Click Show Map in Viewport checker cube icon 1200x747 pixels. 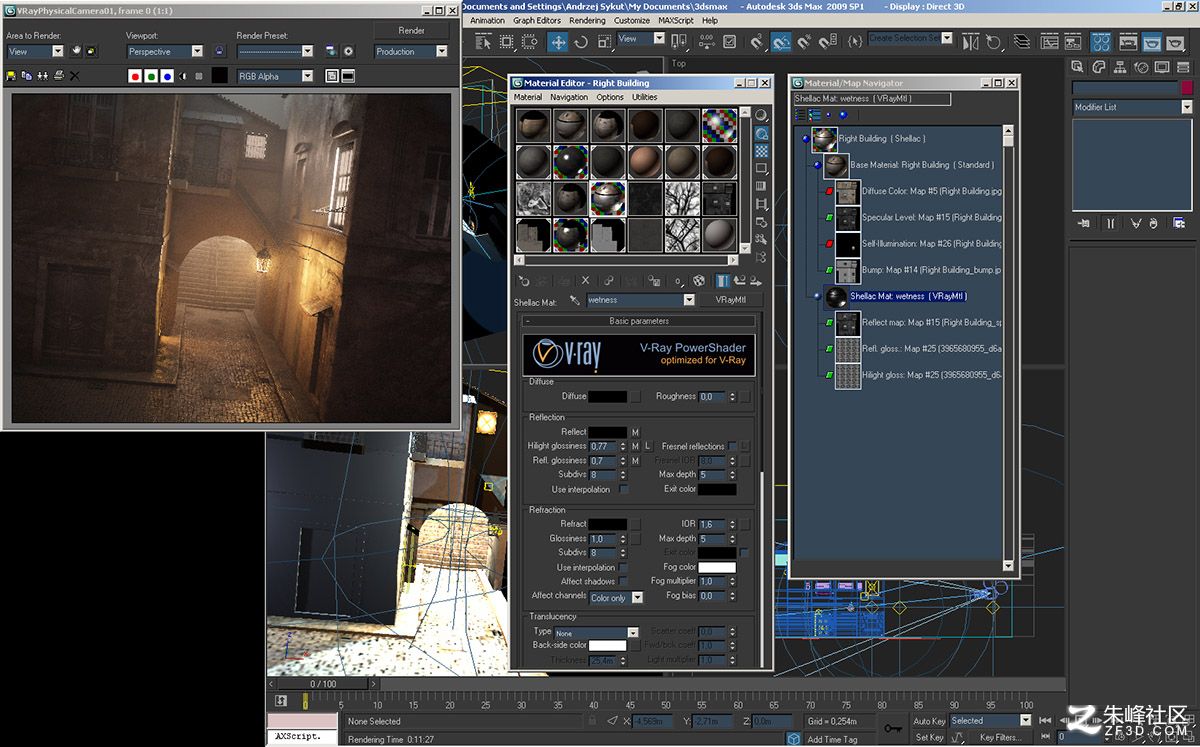click(x=699, y=281)
